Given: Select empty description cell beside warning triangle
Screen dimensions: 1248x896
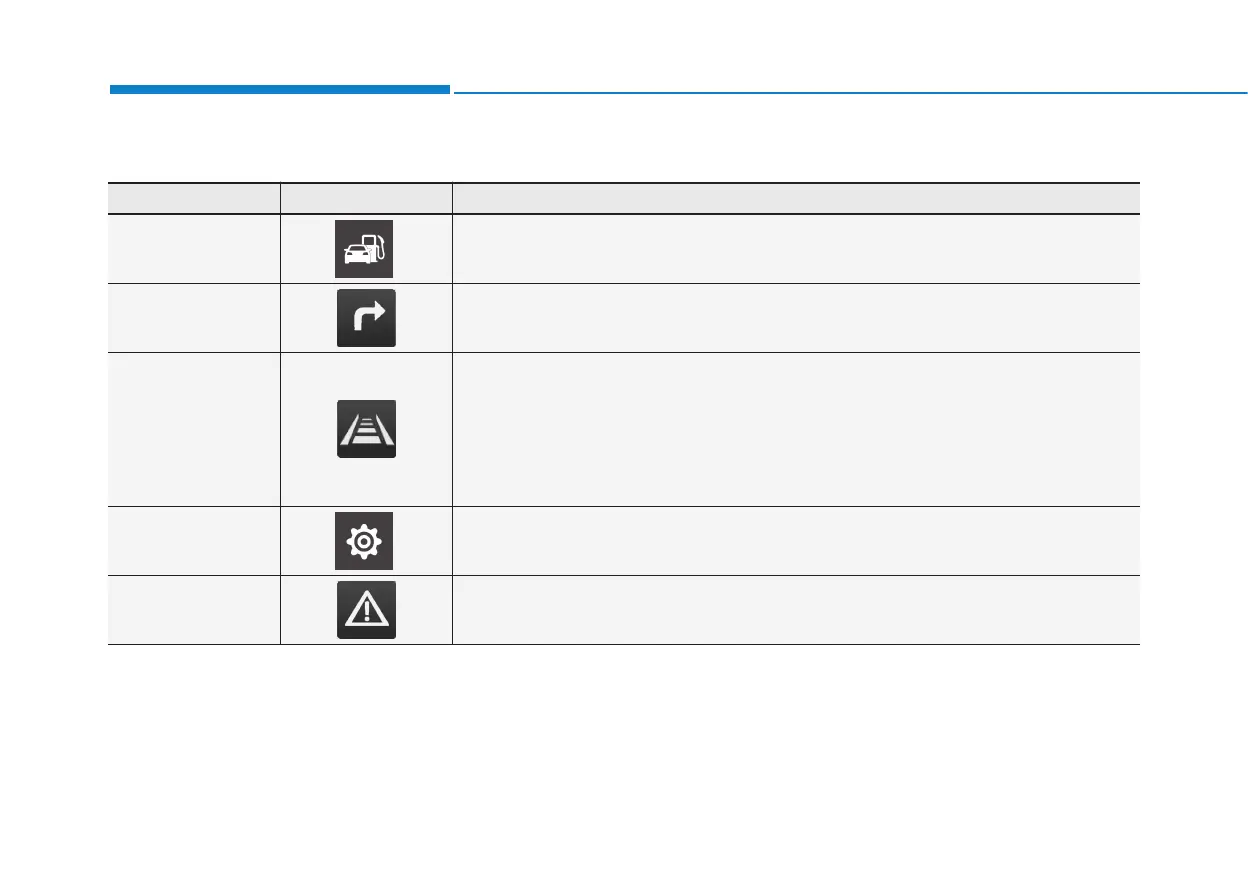Looking at the screenshot, I should pyautogui.click(x=796, y=610).
